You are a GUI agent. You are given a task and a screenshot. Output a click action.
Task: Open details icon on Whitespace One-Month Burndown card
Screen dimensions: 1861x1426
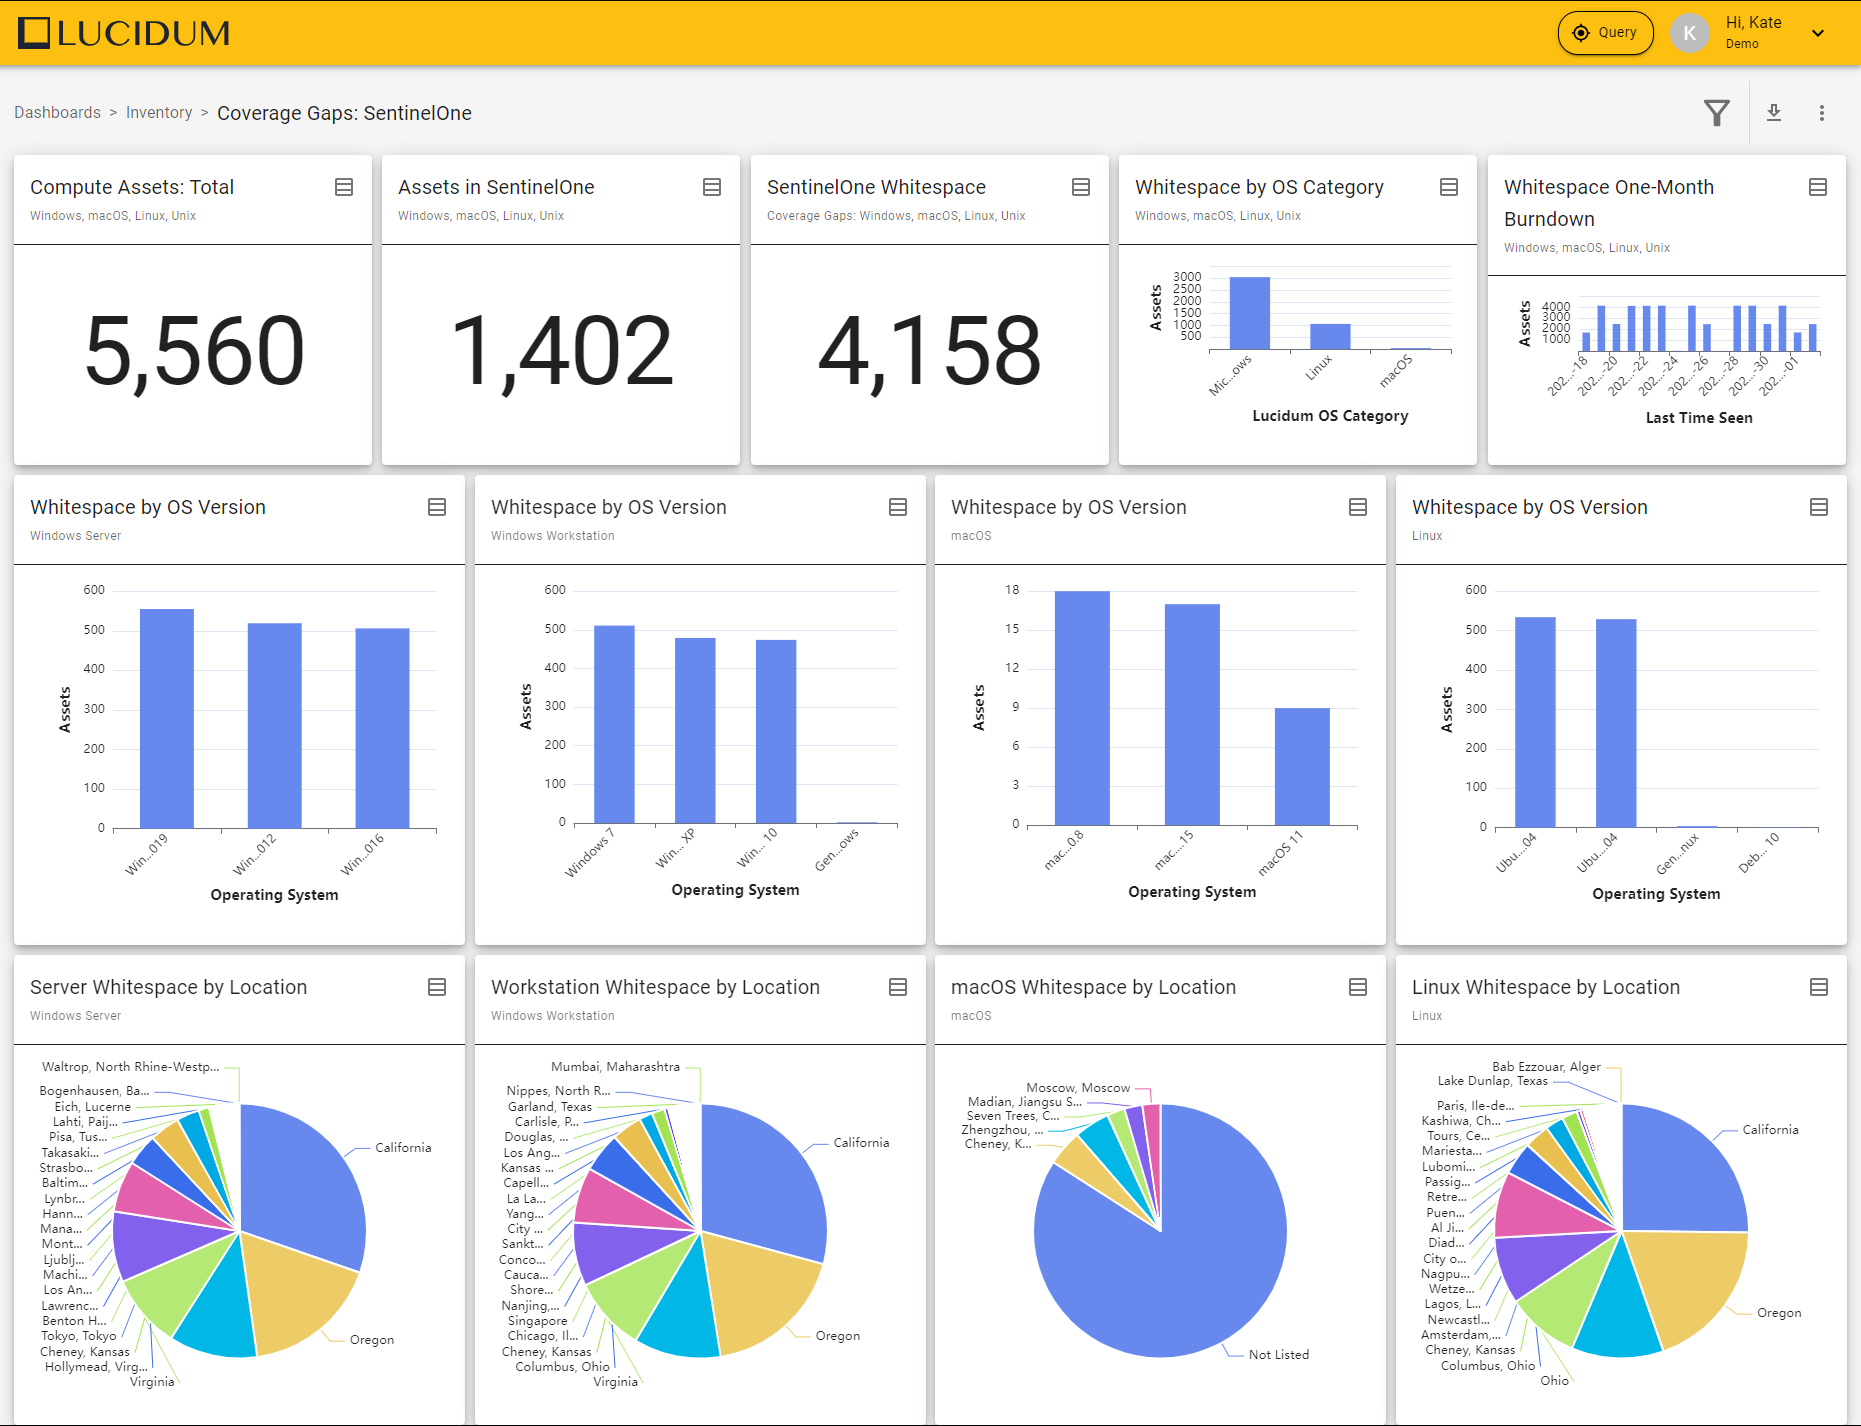(x=1818, y=187)
